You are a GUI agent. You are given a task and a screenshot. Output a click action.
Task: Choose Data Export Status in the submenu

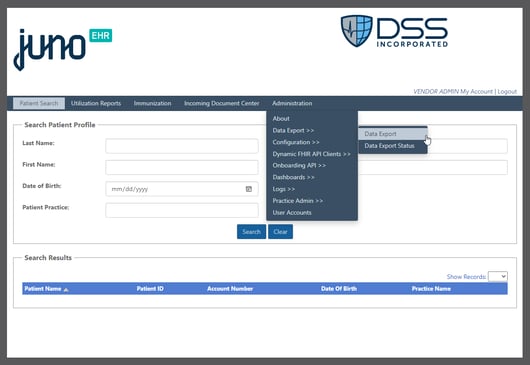pyautogui.click(x=393, y=146)
